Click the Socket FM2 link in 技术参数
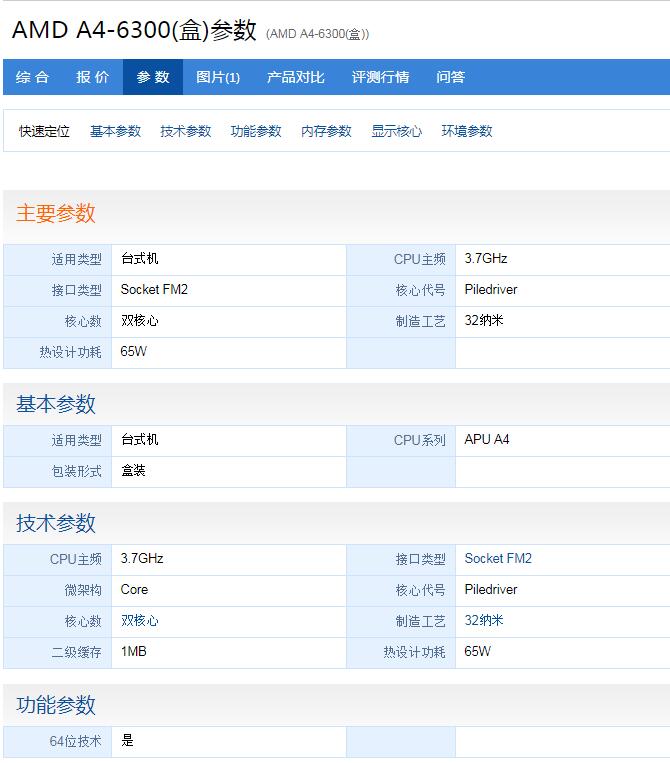This screenshot has height=763, width=670. pyautogui.click(x=498, y=558)
